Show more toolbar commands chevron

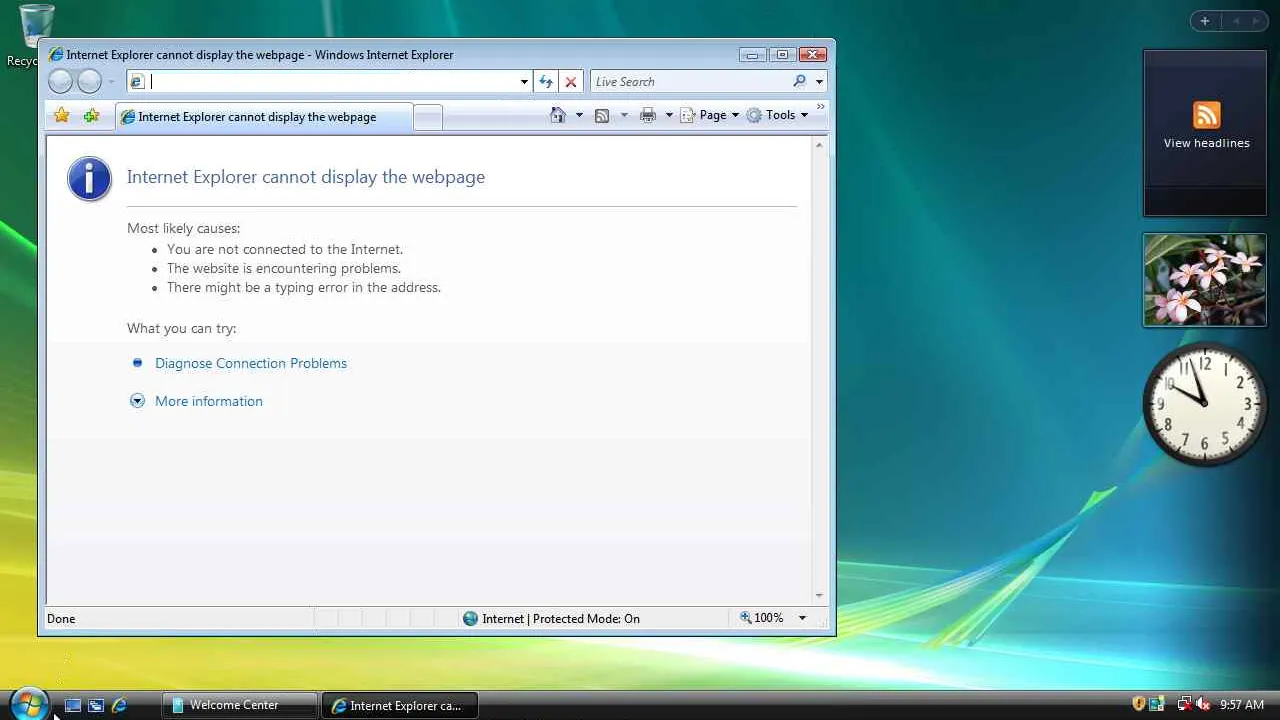(x=821, y=108)
